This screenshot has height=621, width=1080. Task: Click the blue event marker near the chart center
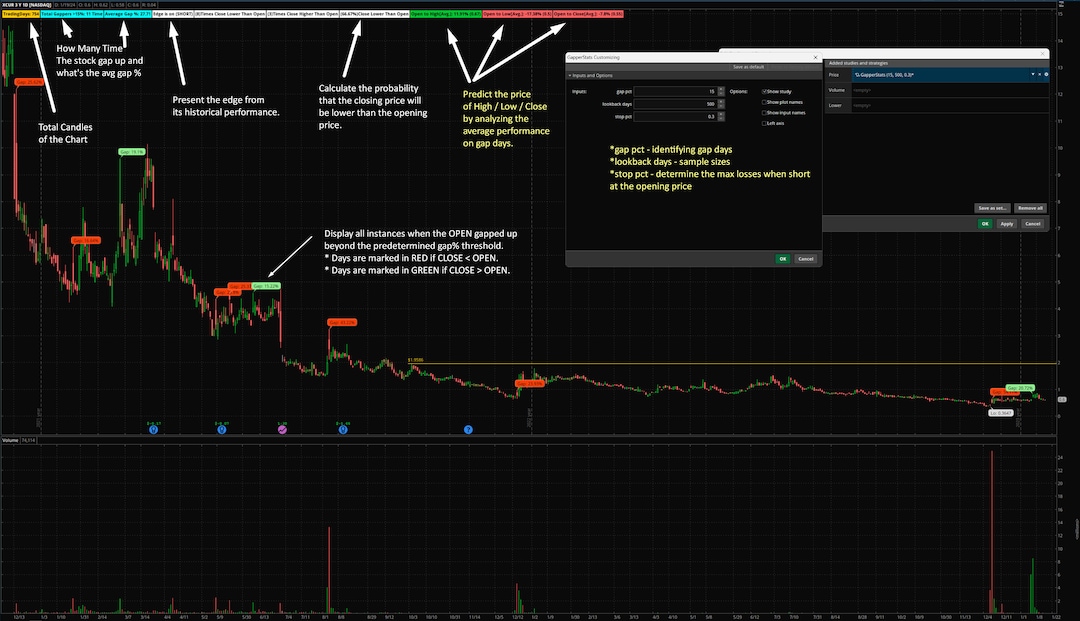pos(468,431)
